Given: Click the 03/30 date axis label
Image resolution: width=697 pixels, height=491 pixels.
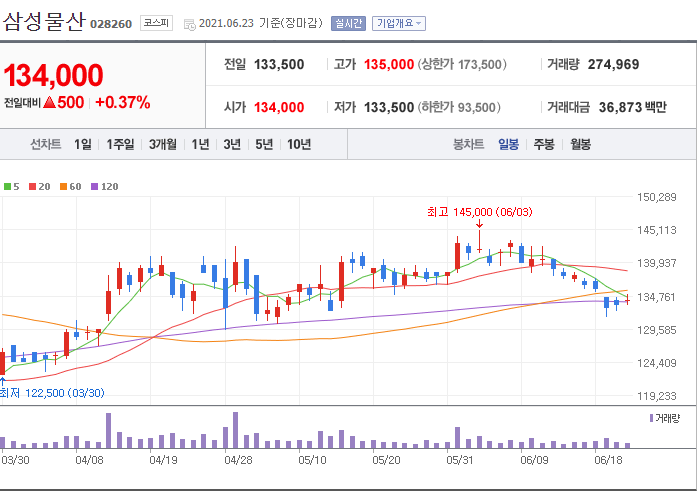Looking at the screenshot, I should 15,460.
